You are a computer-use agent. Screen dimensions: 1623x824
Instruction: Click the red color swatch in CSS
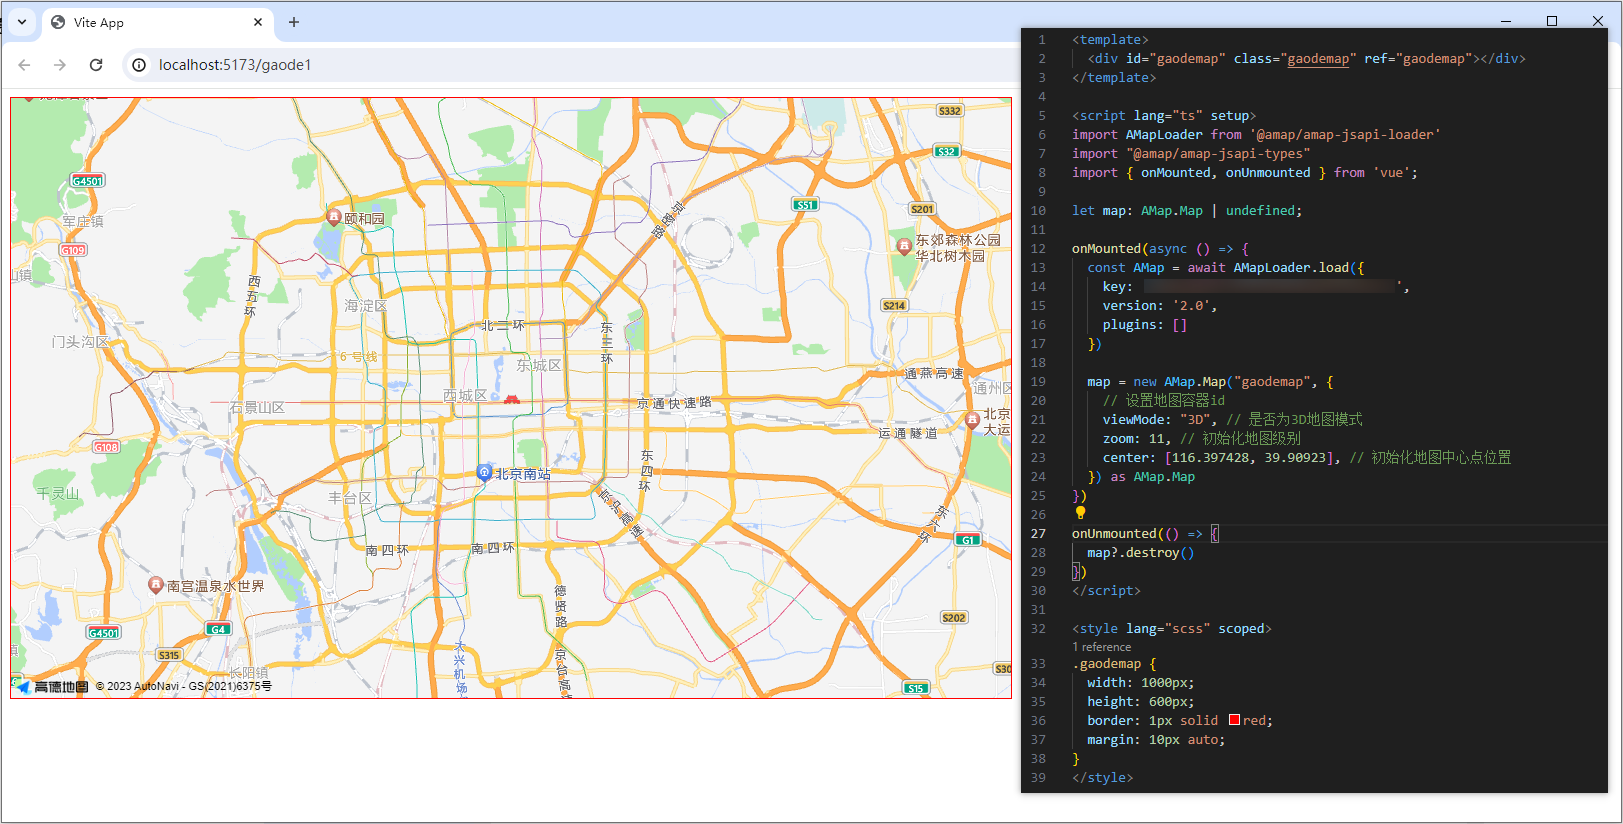1234,720
